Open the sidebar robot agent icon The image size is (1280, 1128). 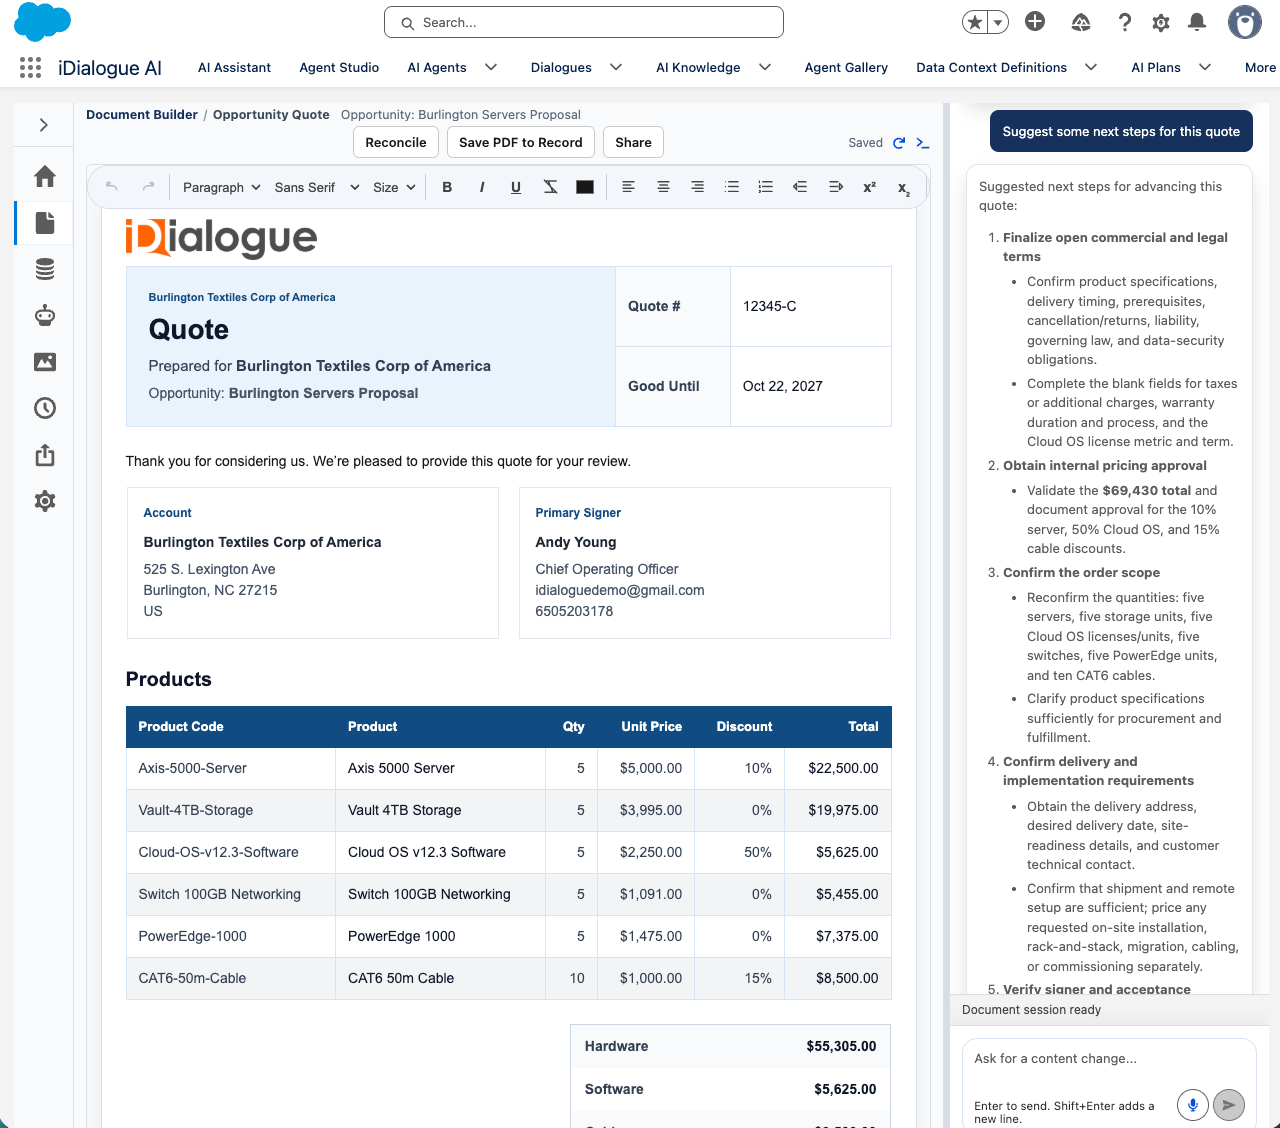pyautogui.click(x=45, y=316)
